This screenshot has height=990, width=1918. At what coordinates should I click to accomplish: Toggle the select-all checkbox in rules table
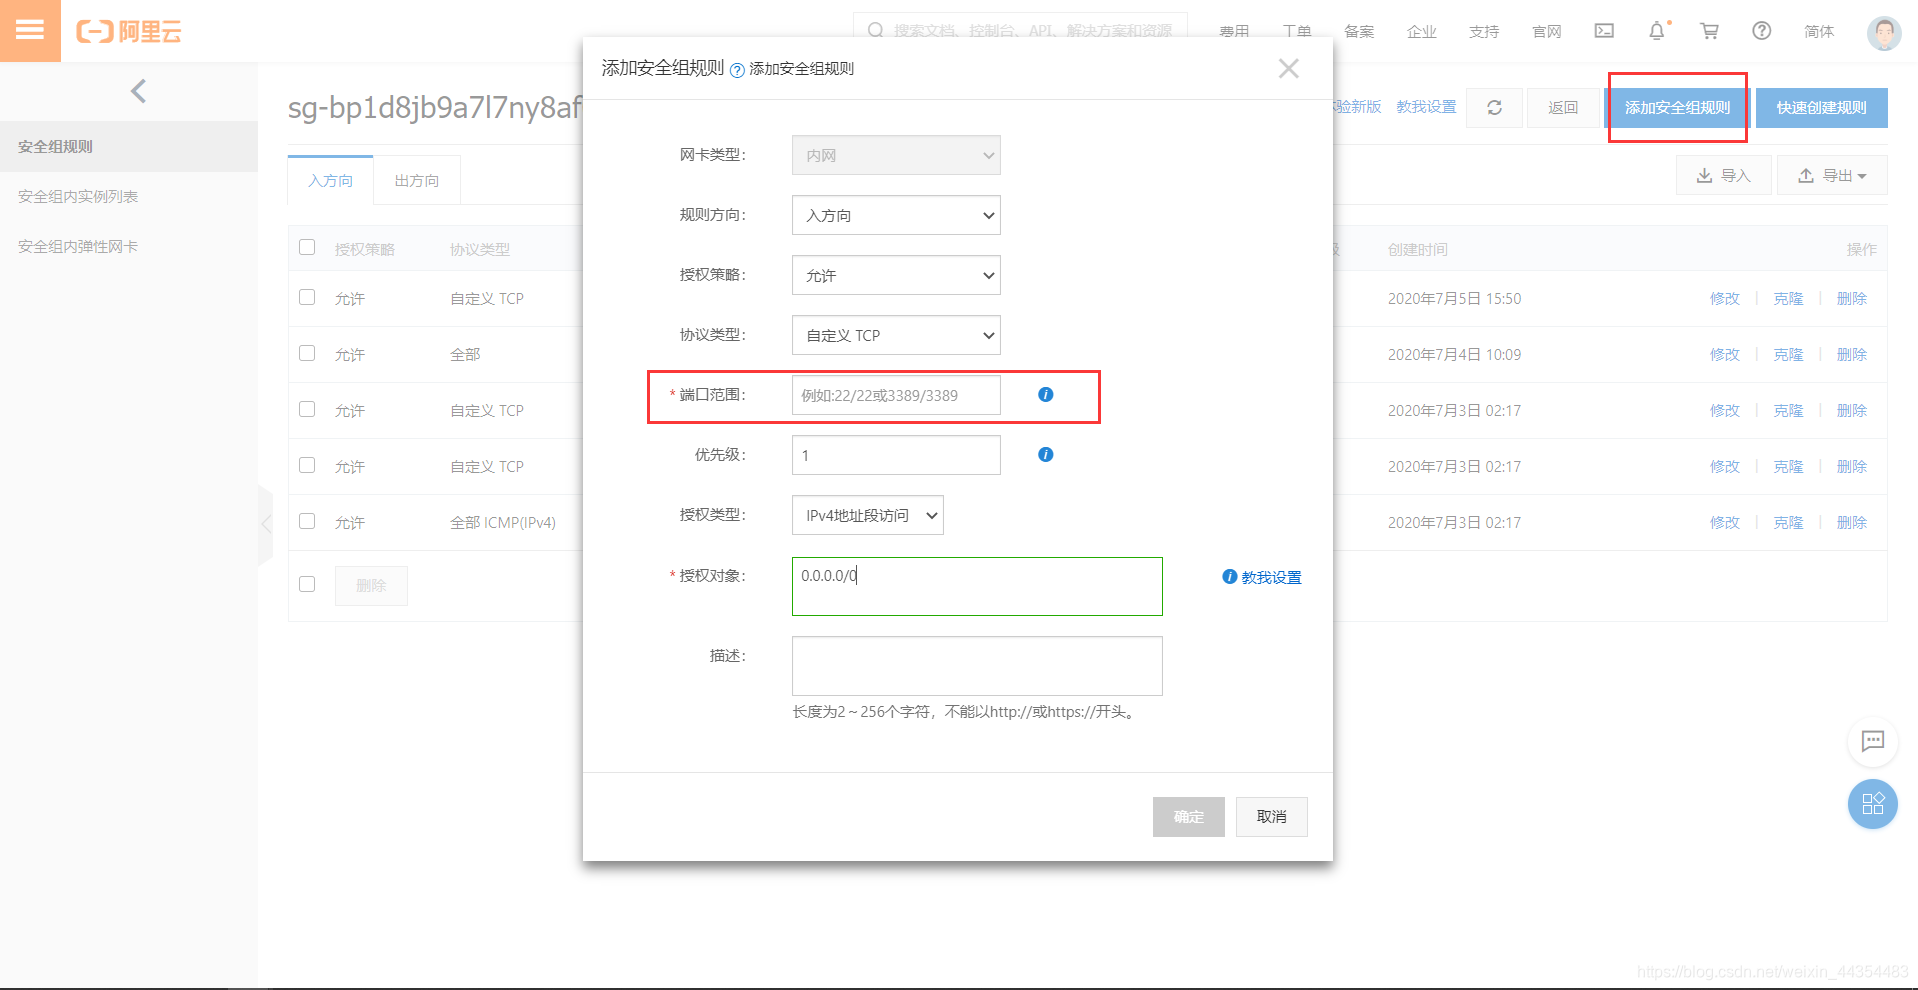pos(307,247)
